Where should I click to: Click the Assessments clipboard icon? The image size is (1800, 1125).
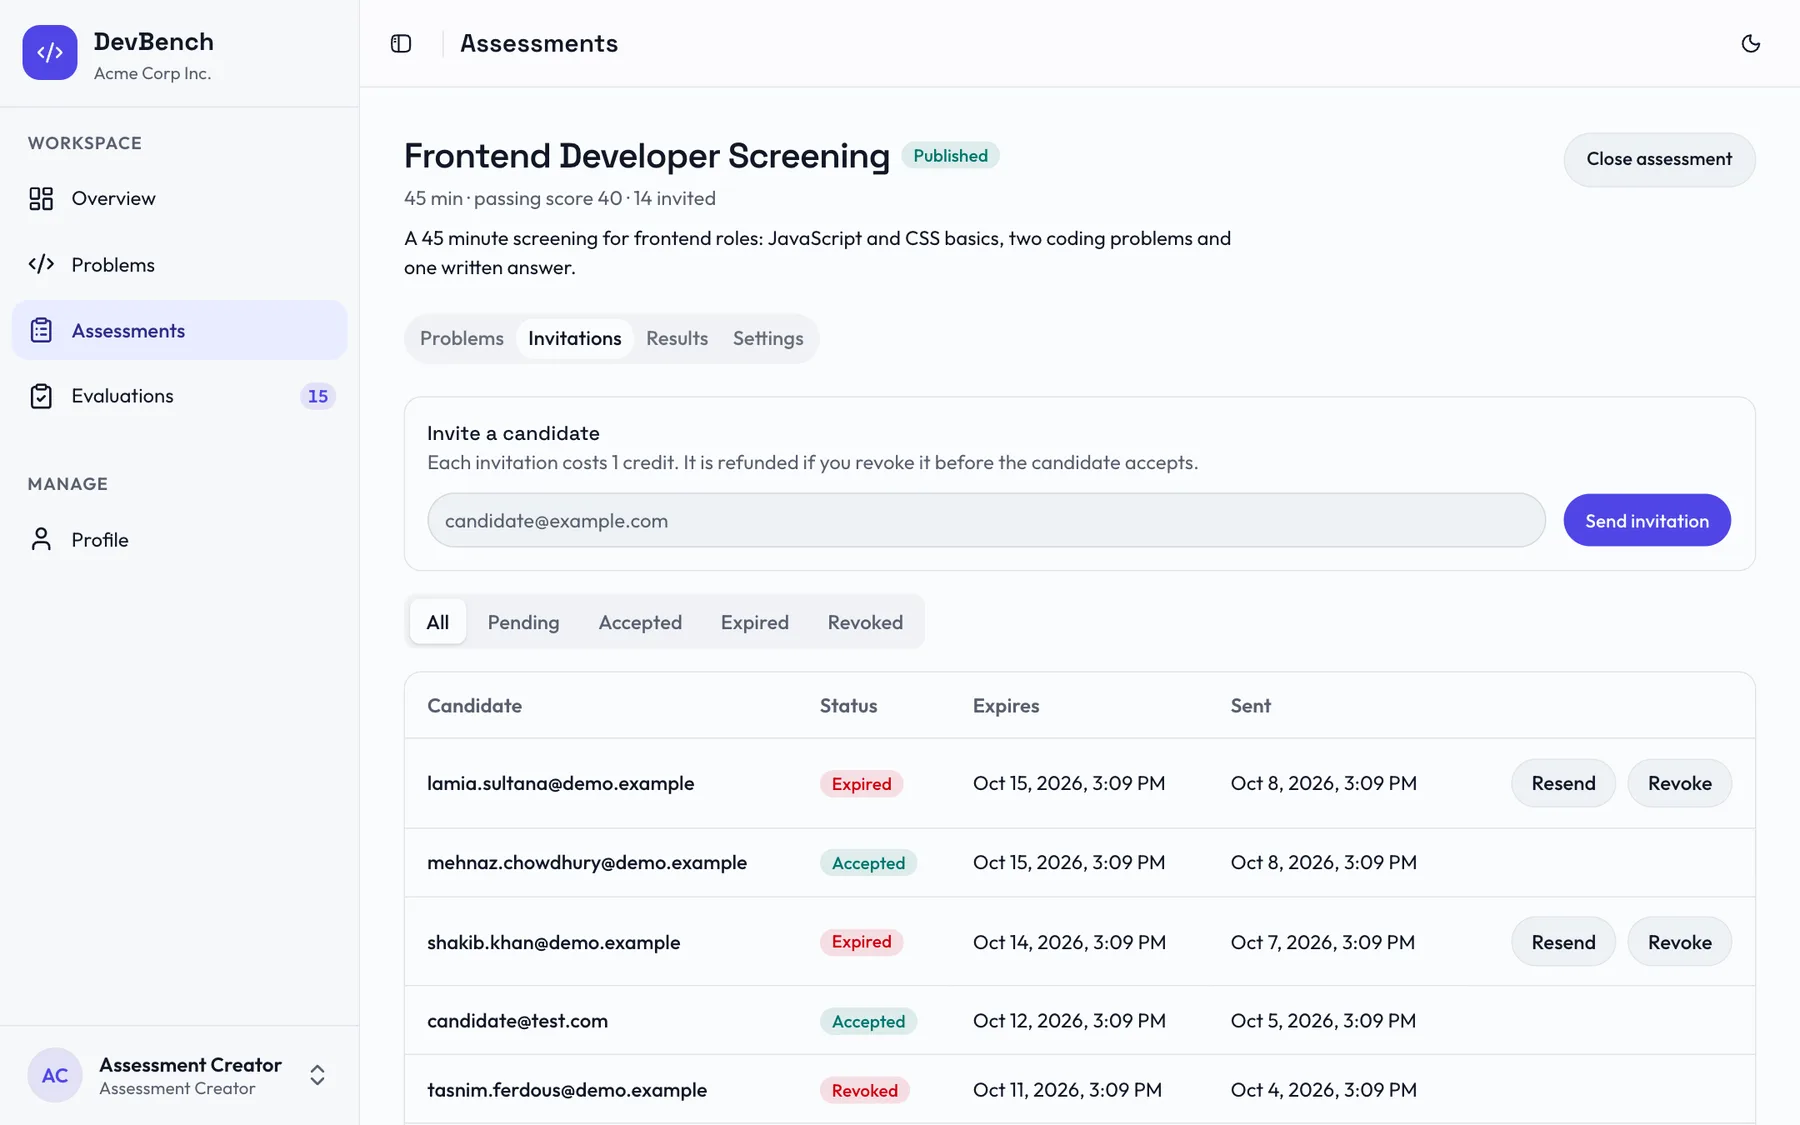pos(41,330)
